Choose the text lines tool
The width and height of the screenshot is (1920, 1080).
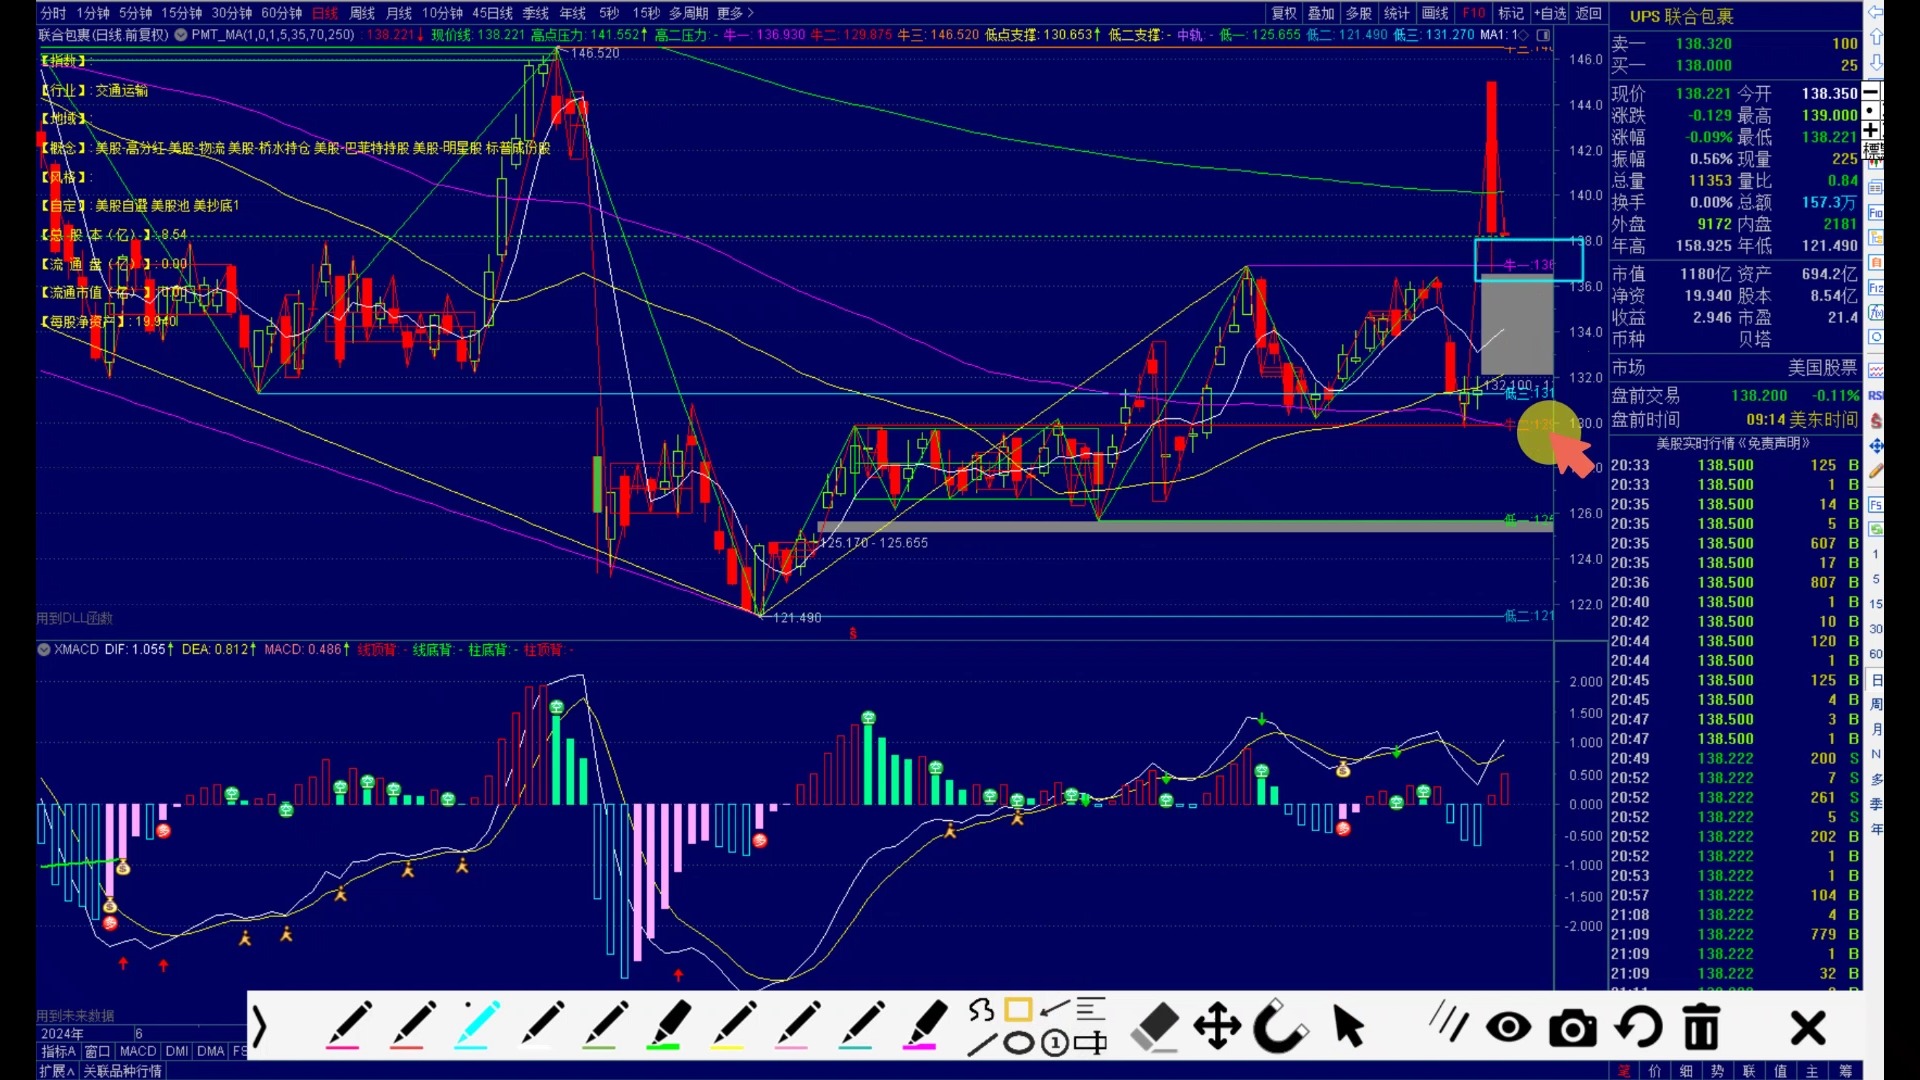(1091, 1009)
